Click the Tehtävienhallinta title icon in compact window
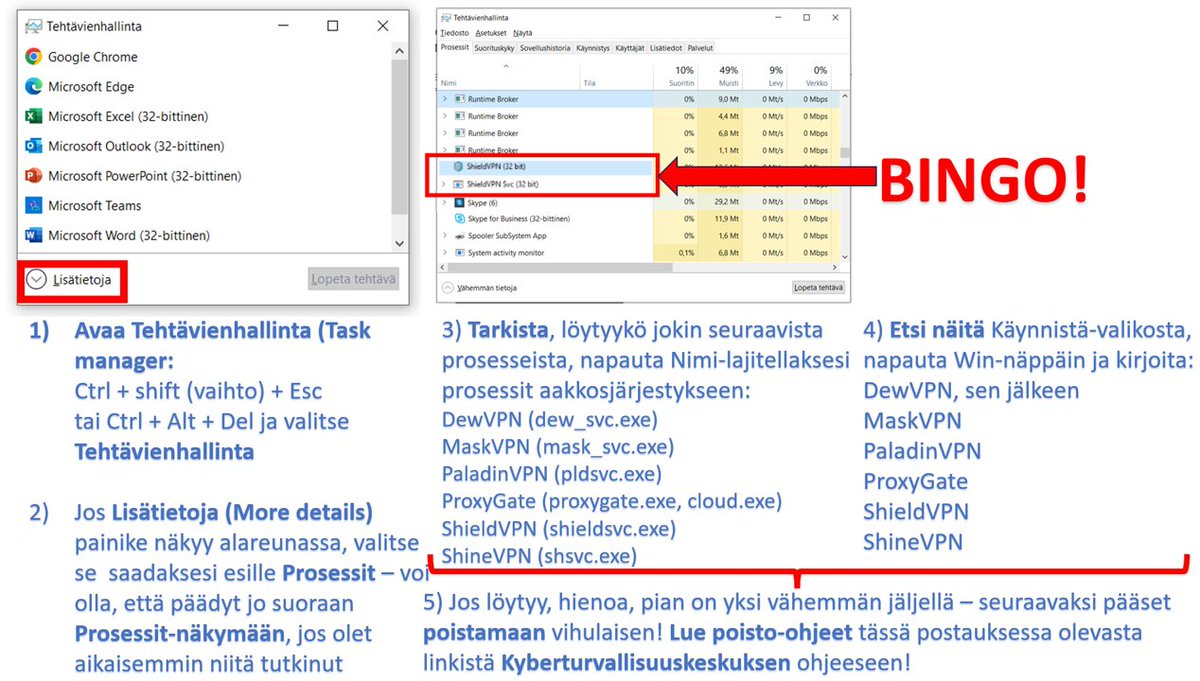 click(x=33, y=26)
